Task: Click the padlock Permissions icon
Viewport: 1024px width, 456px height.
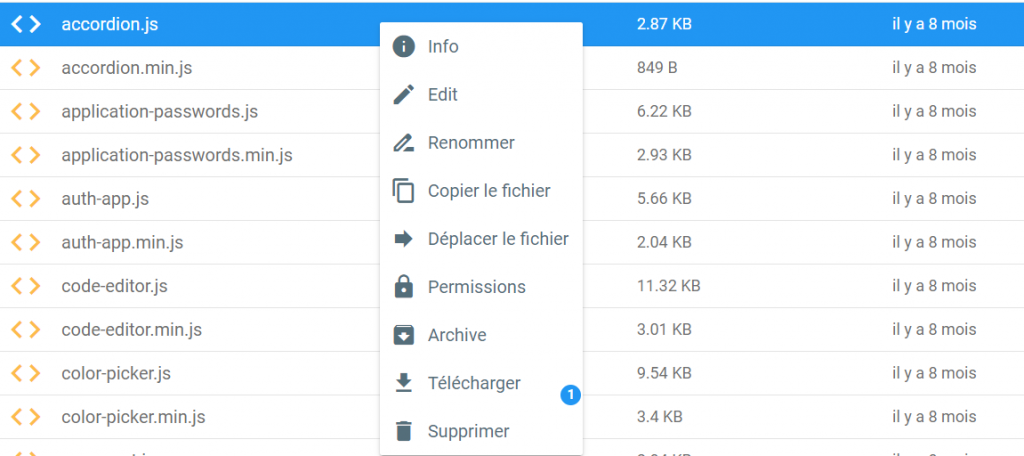Action: (404, 287)
